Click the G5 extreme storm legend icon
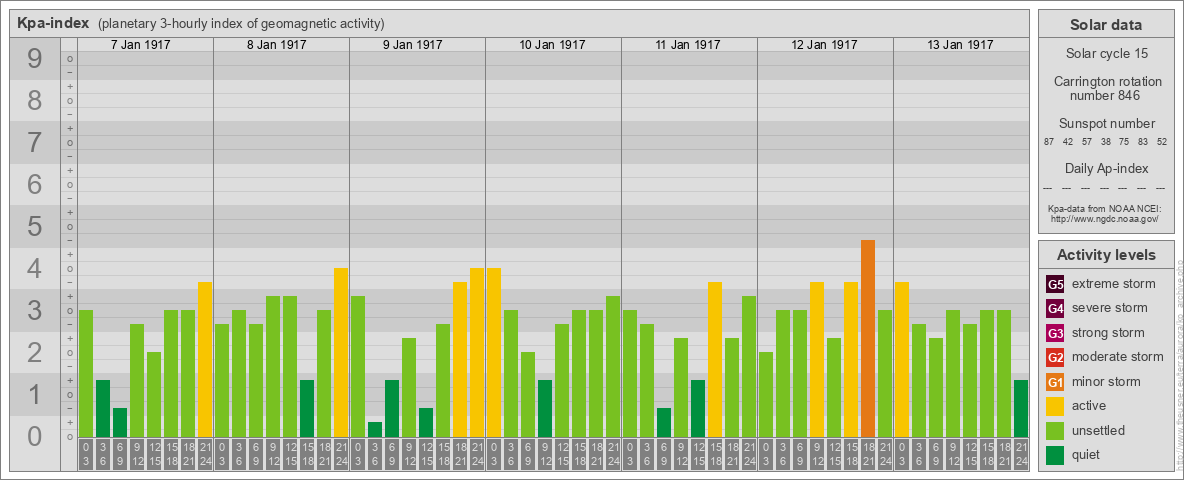 coord(1055,285)
